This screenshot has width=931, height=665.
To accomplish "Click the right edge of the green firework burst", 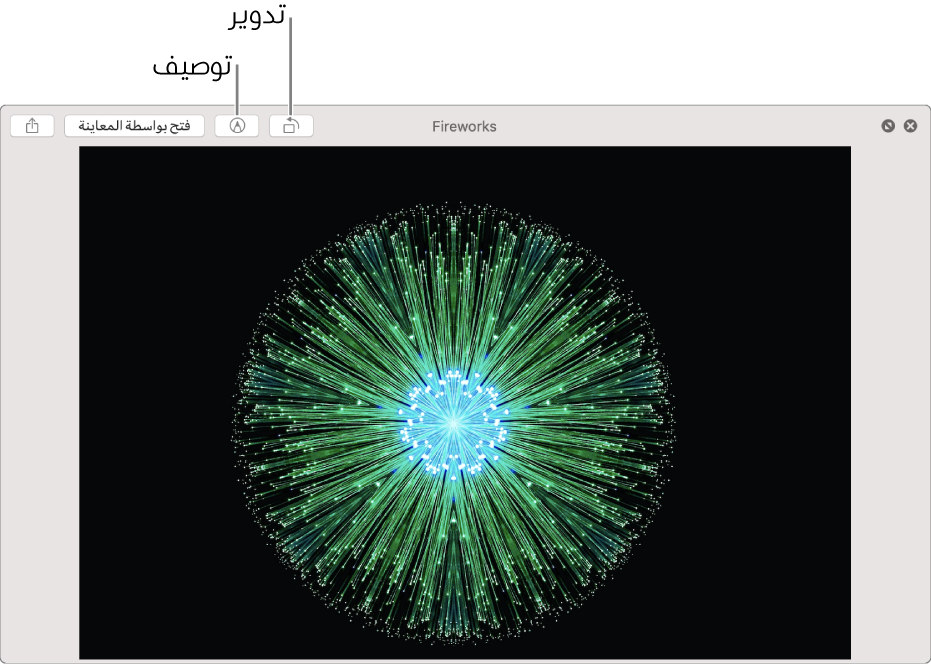I will [x=668, y=425].
